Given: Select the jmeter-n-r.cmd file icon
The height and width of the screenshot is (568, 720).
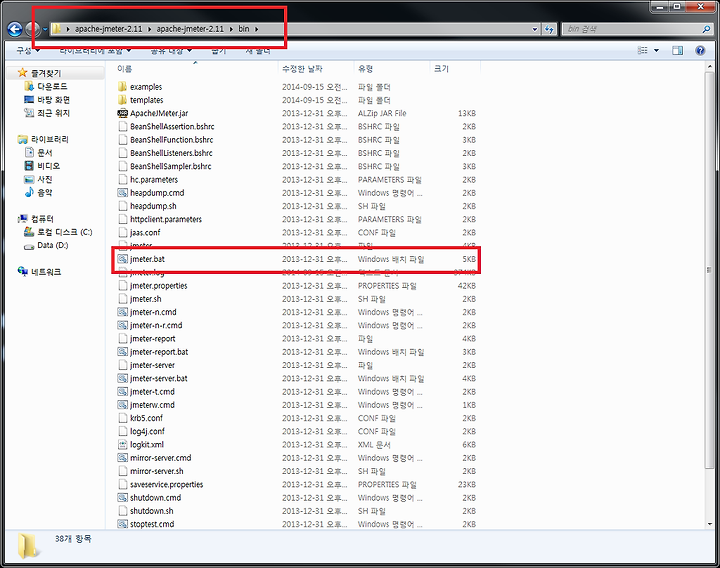Looking at the screenshot, I should [x=122, y=325].
